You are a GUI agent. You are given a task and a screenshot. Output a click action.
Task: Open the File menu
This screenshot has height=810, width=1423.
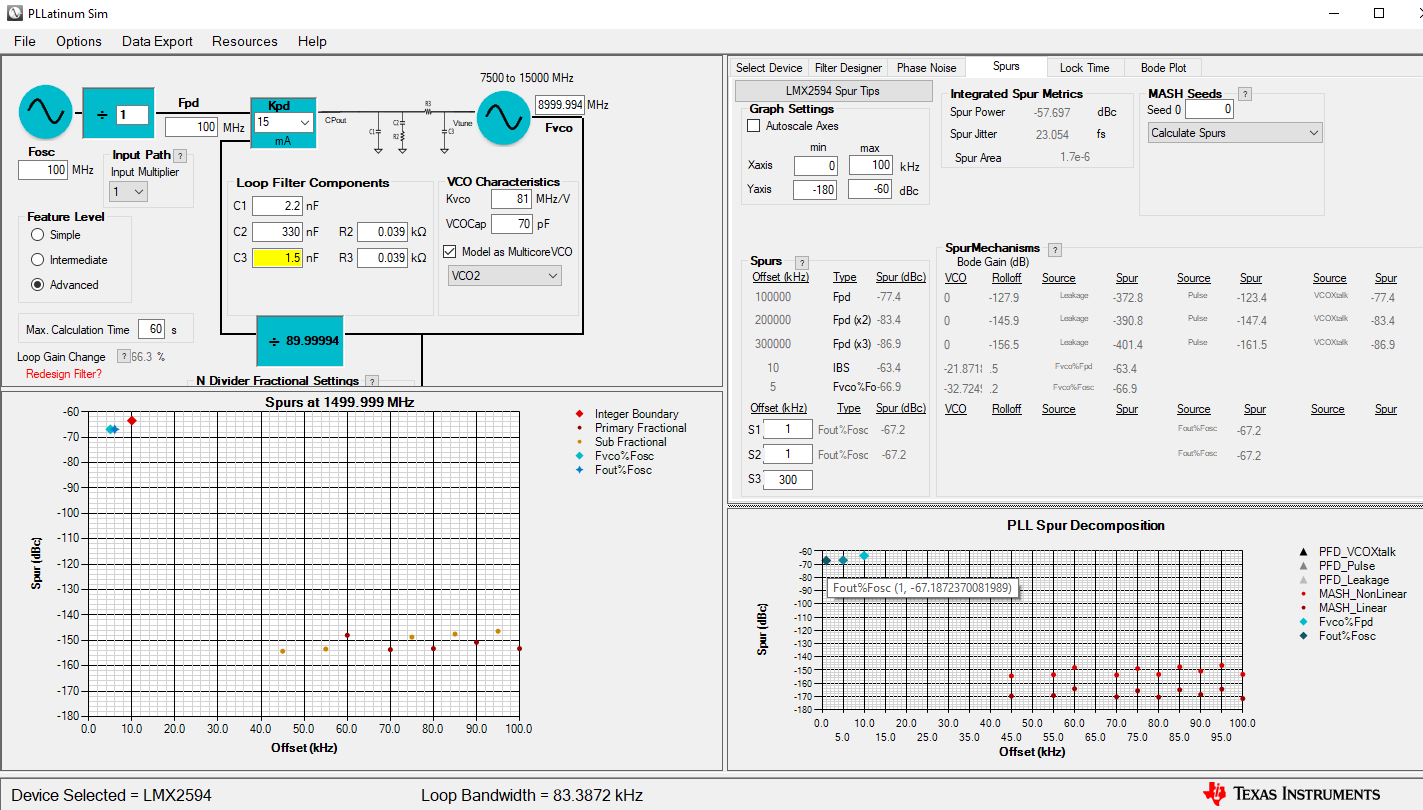tap(25, 41)
